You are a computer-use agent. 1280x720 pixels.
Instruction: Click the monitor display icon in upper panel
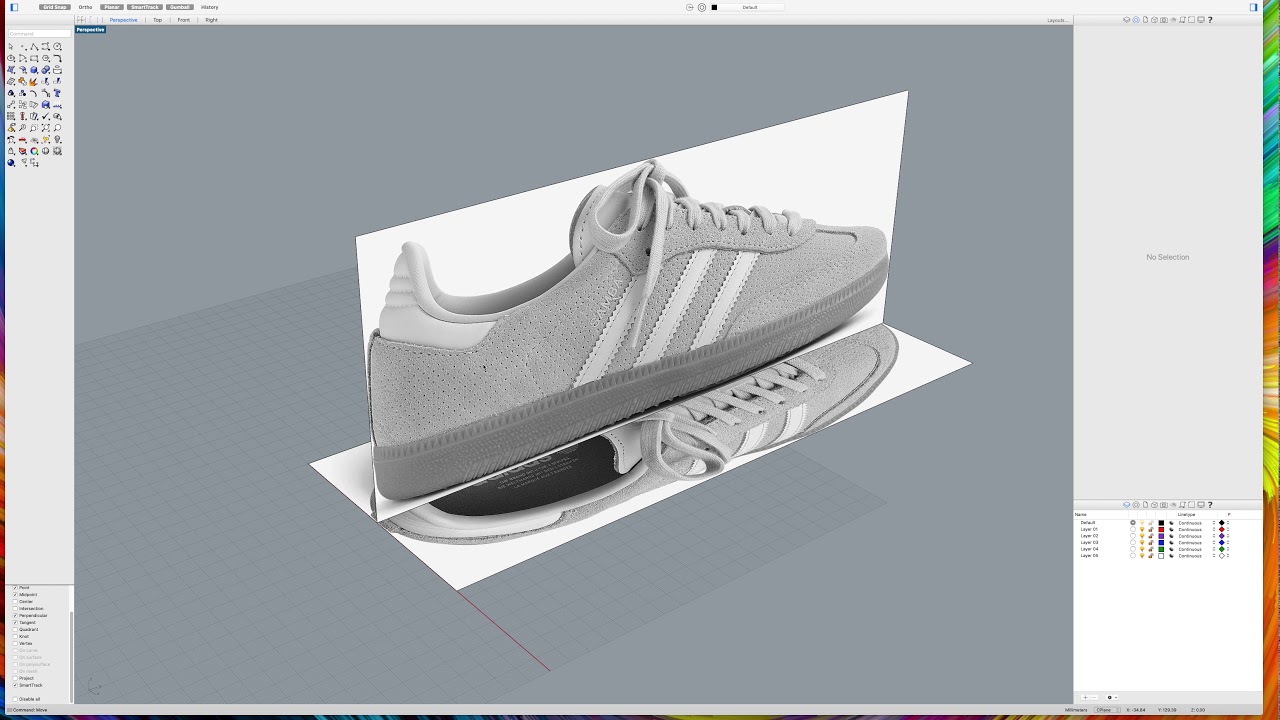[x=1201, y=19]
